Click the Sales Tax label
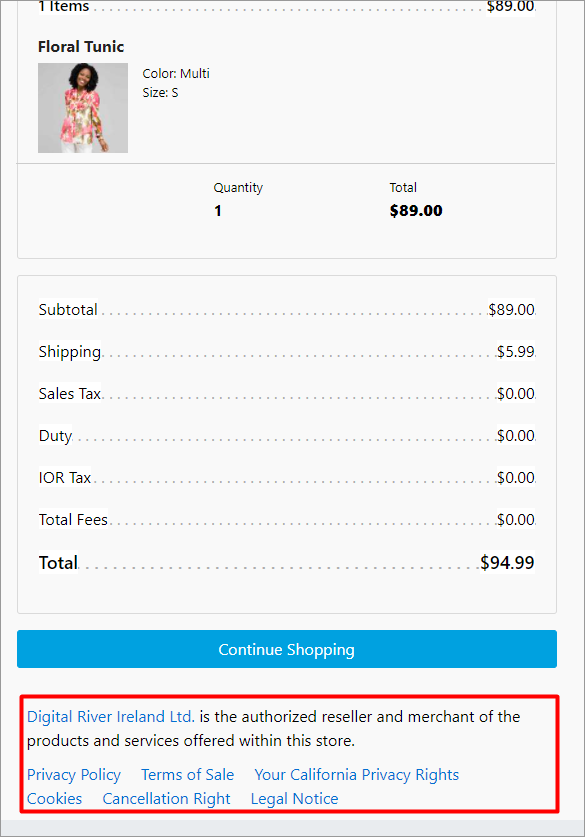 [69, 394]
